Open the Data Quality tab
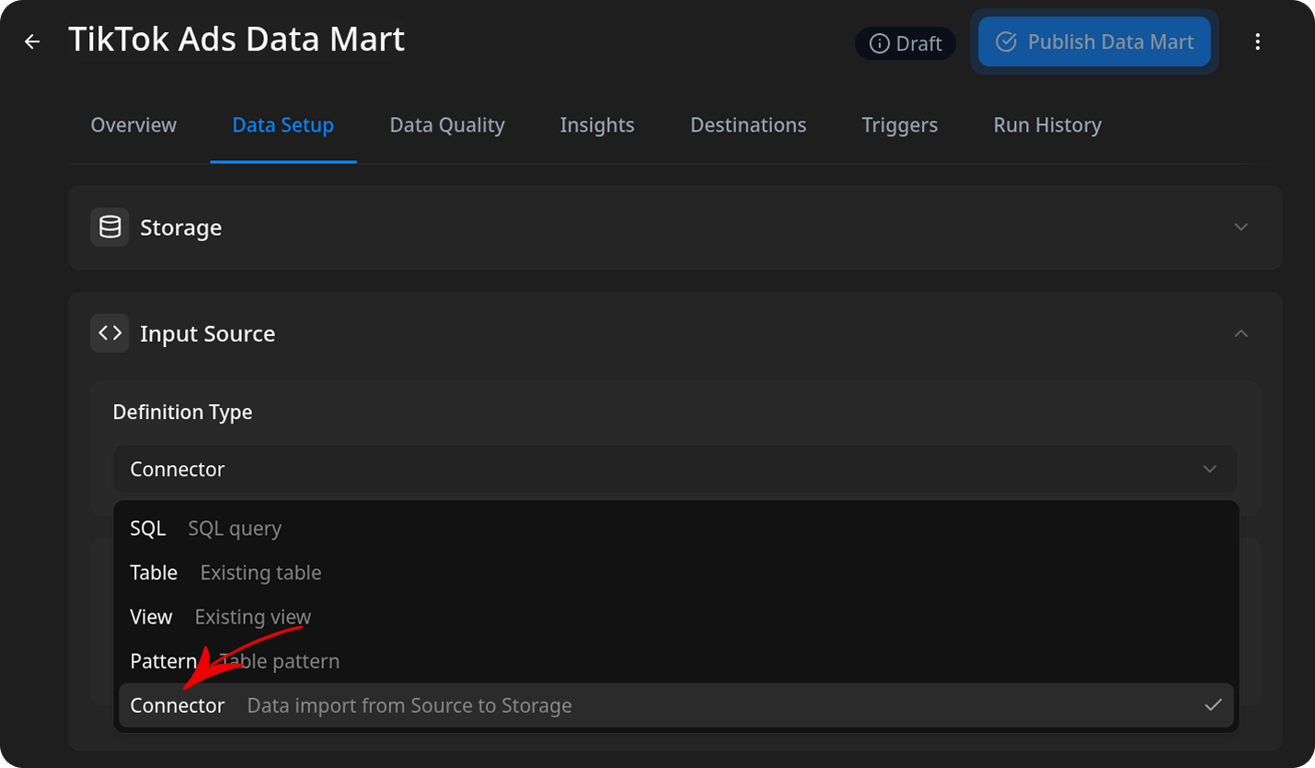The height and width of the screenshot is (768, 1315). coord(447,125)
